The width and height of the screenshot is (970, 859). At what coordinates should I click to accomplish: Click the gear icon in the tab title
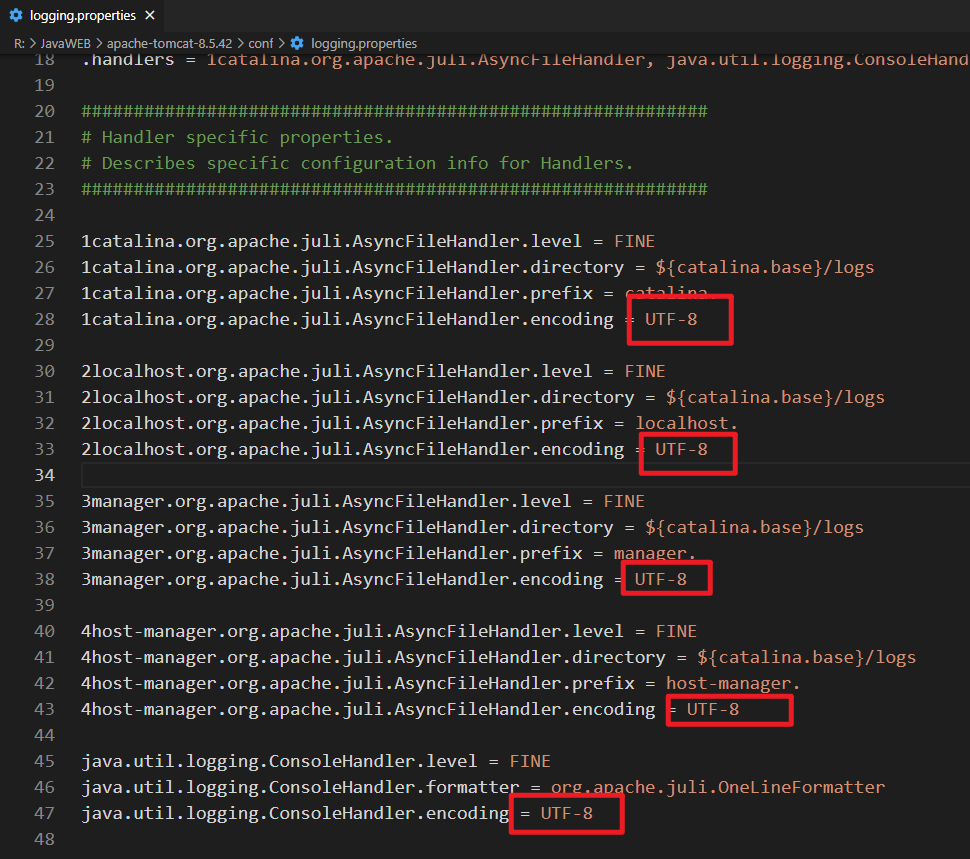click(x=16, y=15)
